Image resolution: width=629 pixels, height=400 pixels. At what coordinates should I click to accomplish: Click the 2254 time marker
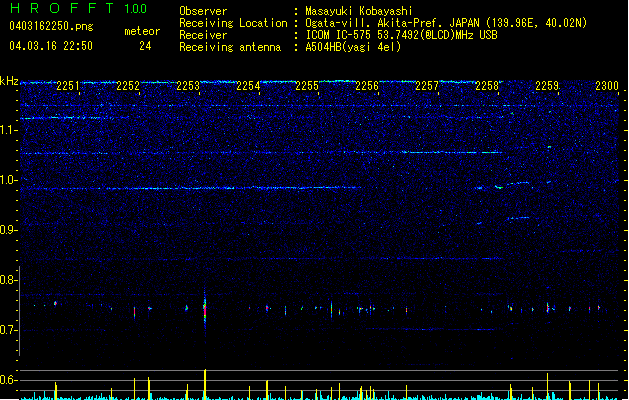[x=248, y=86]
